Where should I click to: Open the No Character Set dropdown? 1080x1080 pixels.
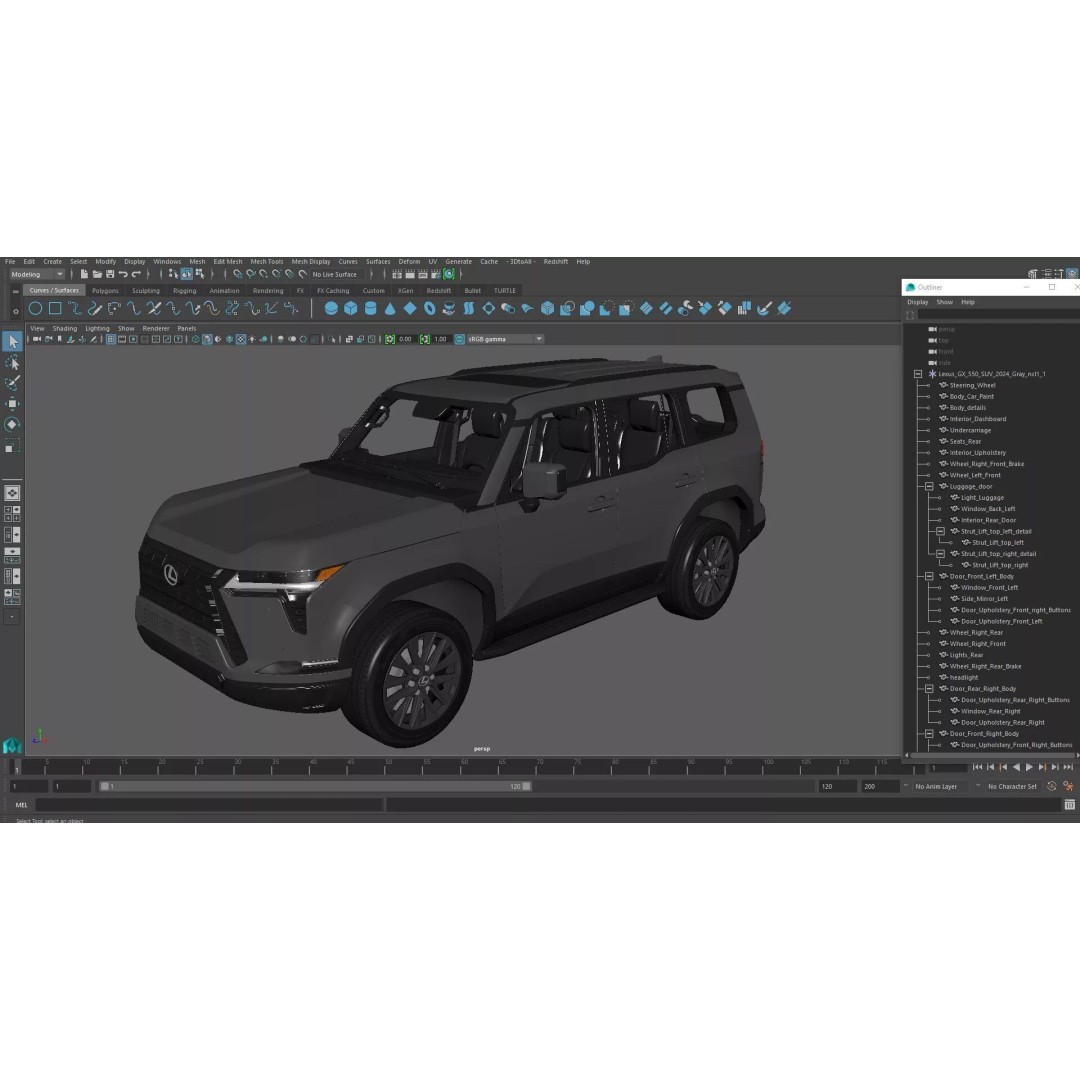(1012, 786)
